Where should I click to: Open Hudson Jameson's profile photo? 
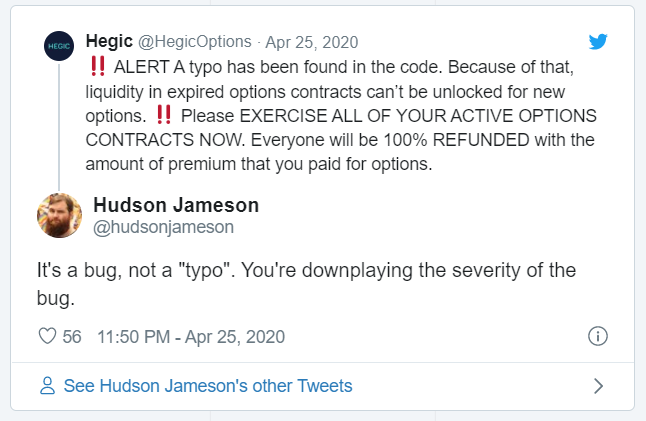pos(59,215)
